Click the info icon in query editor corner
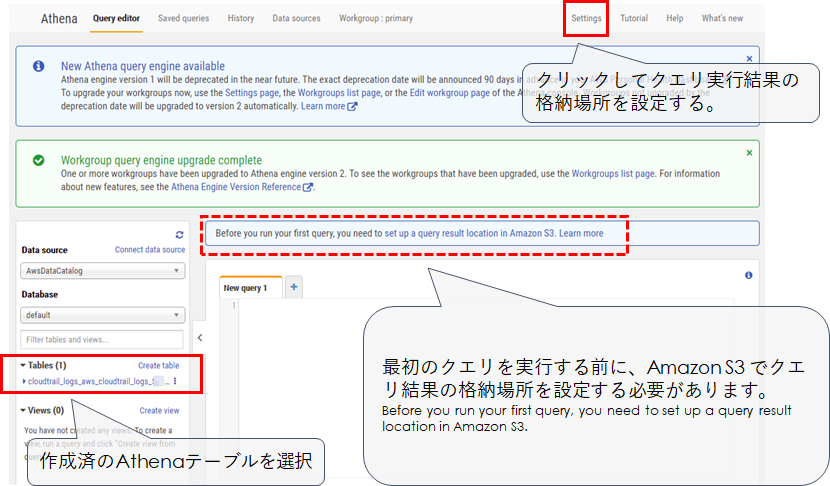 pyautogui.click(x=748, y=275)
